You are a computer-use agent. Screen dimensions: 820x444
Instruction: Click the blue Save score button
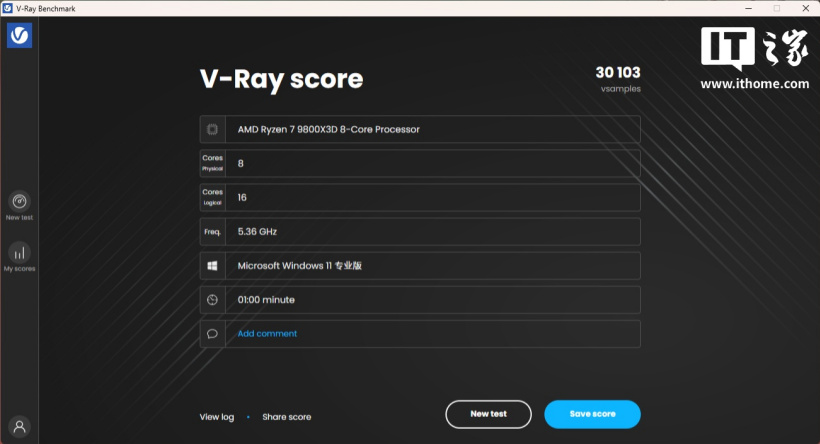click(x=593, y=414)
